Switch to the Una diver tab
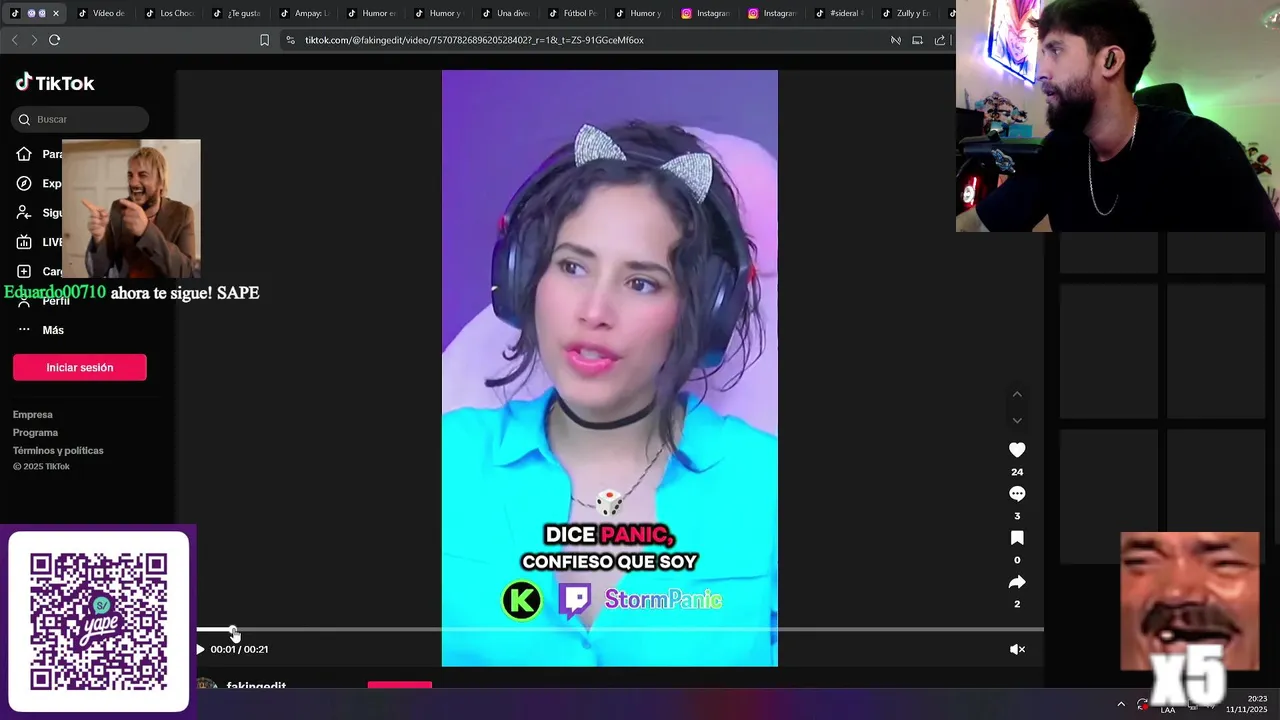Image resolution: width=1280 pixels, height=720 pixels. [504, 13]
